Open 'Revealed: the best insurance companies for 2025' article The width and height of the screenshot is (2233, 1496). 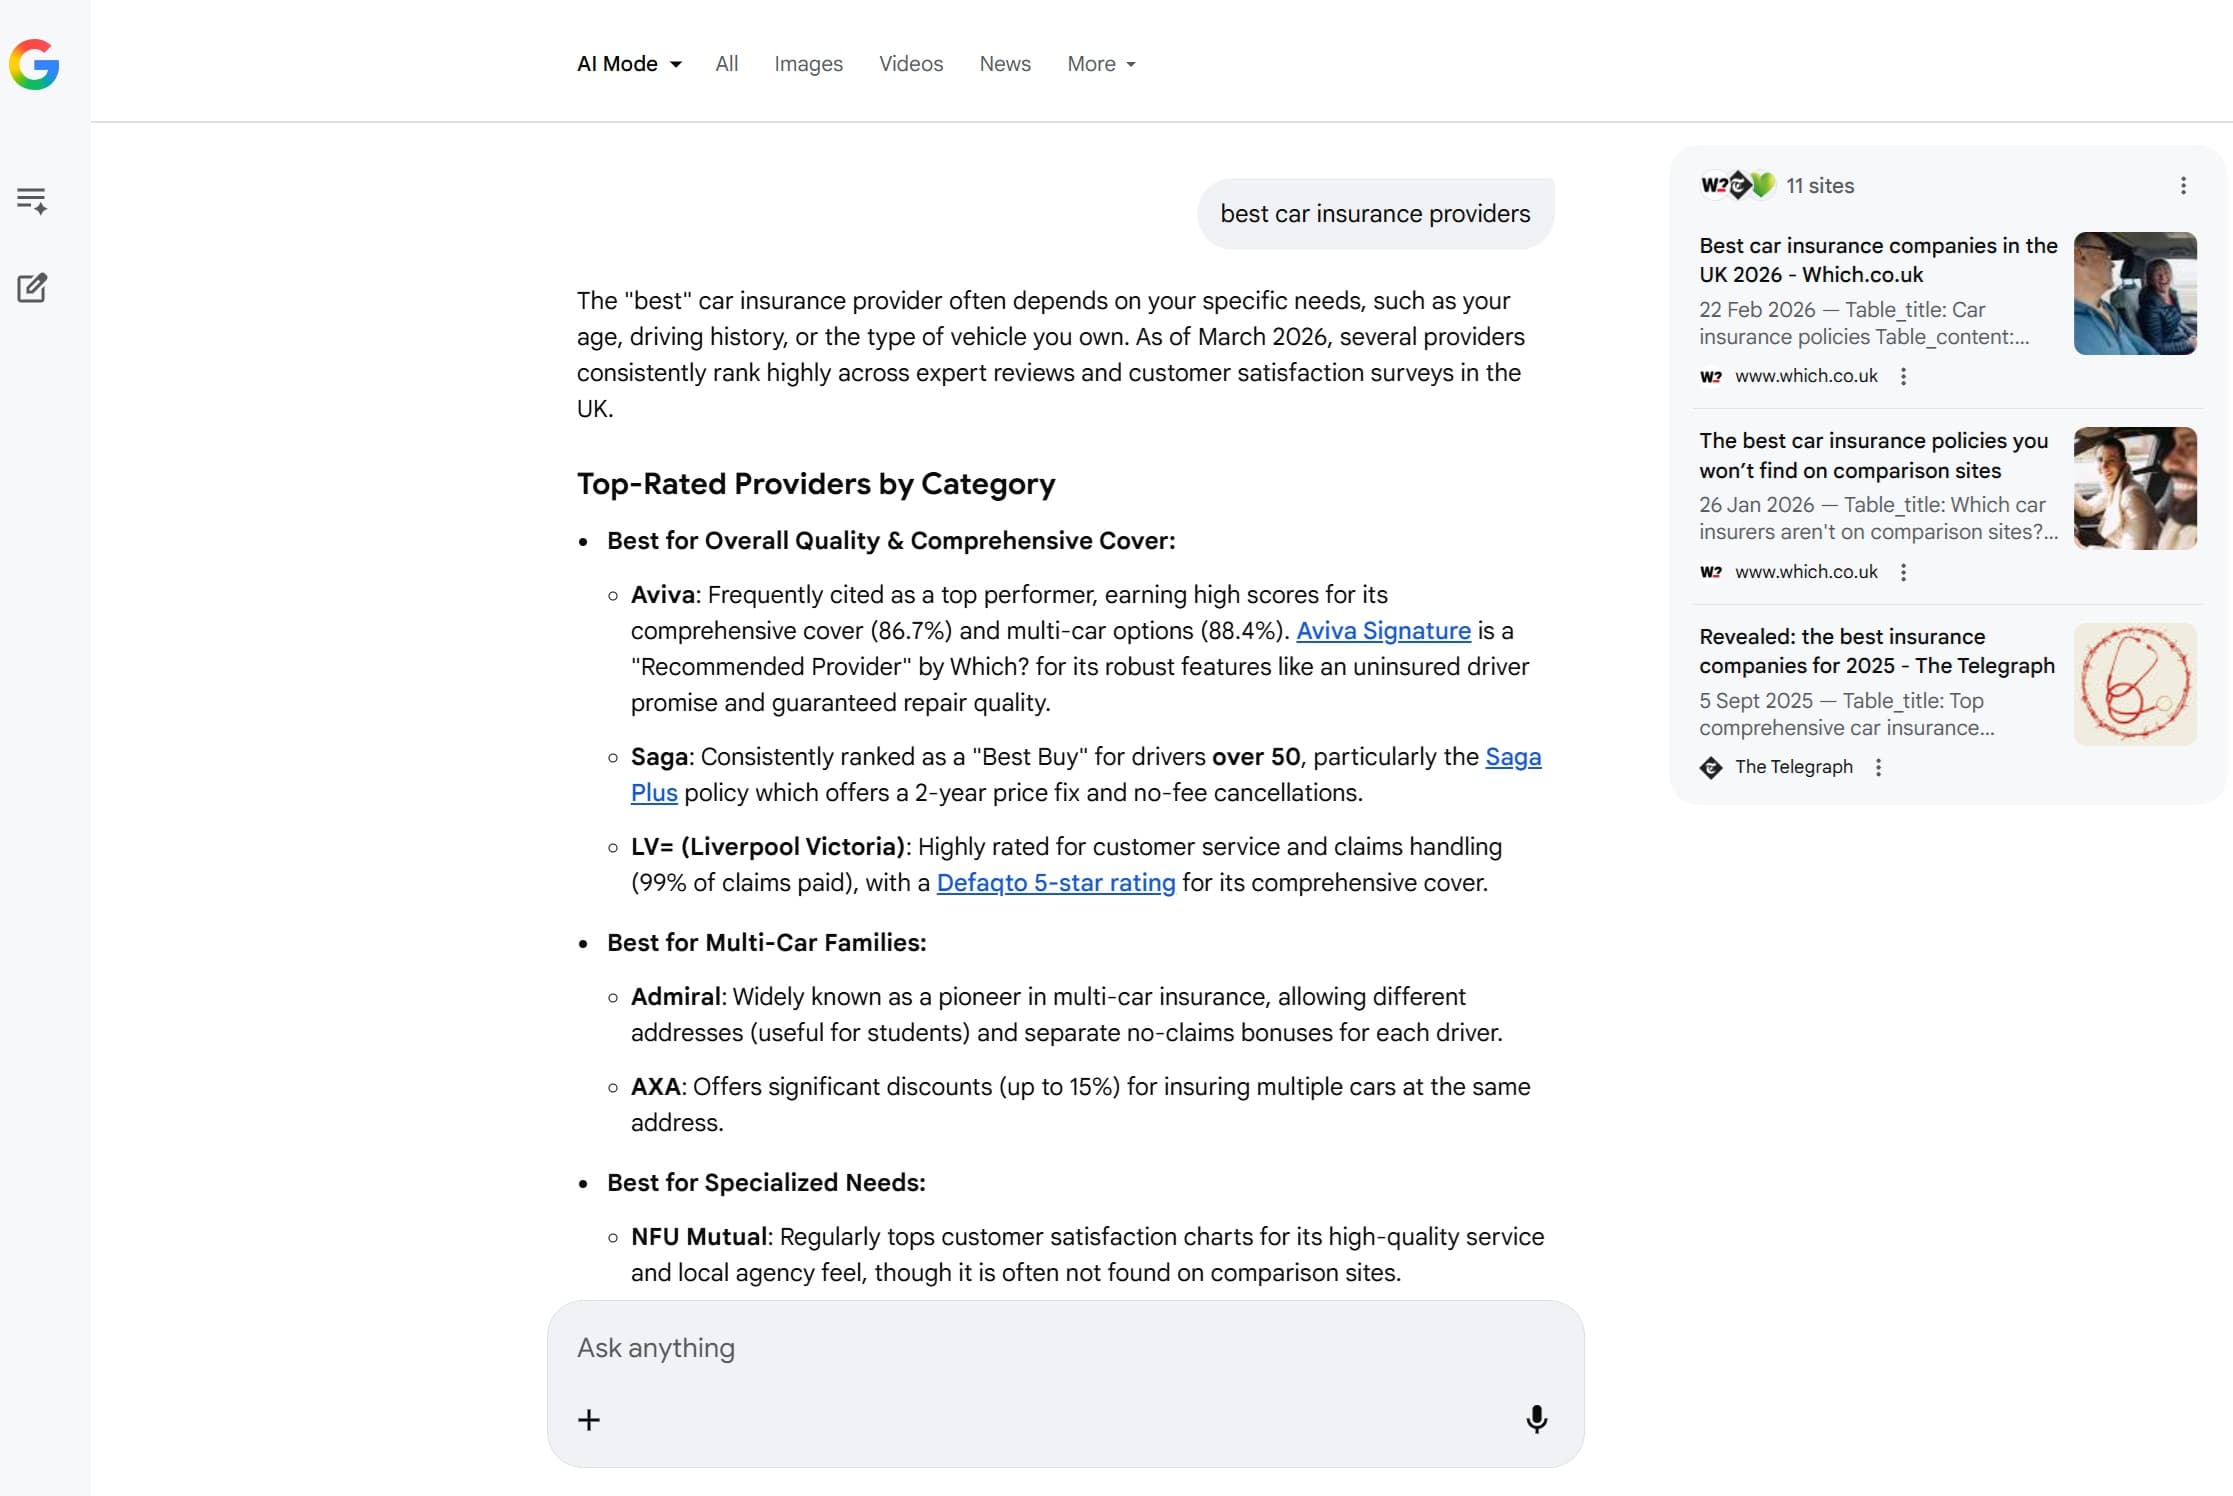1877,651
